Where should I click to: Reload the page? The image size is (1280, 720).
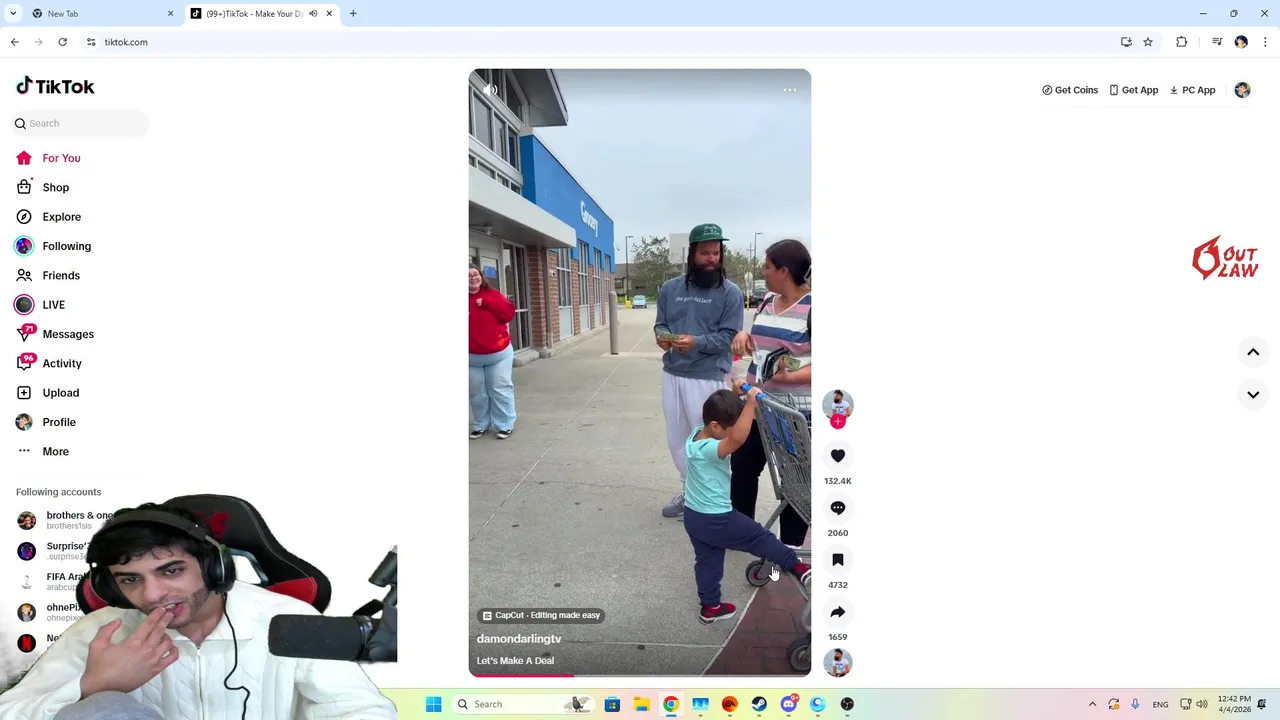coord(62,42)
